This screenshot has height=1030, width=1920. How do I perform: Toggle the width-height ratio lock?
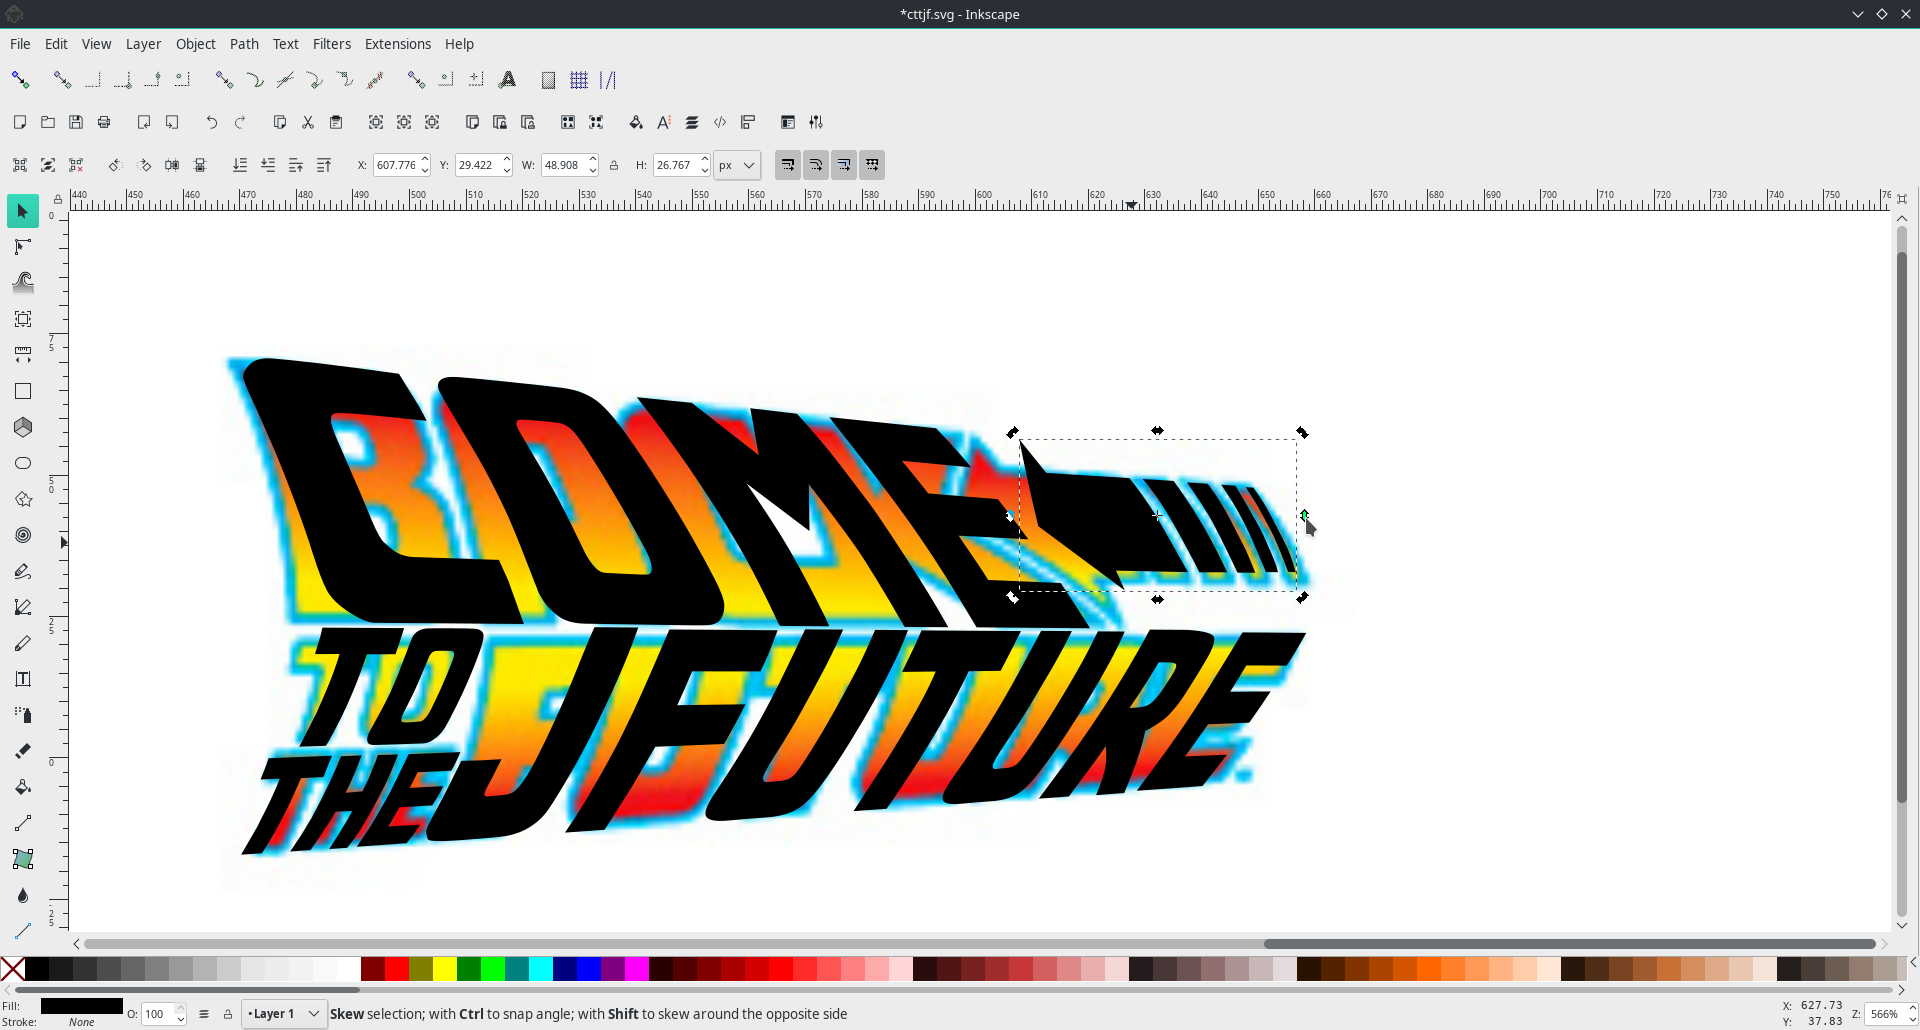[x=614, y=165]
